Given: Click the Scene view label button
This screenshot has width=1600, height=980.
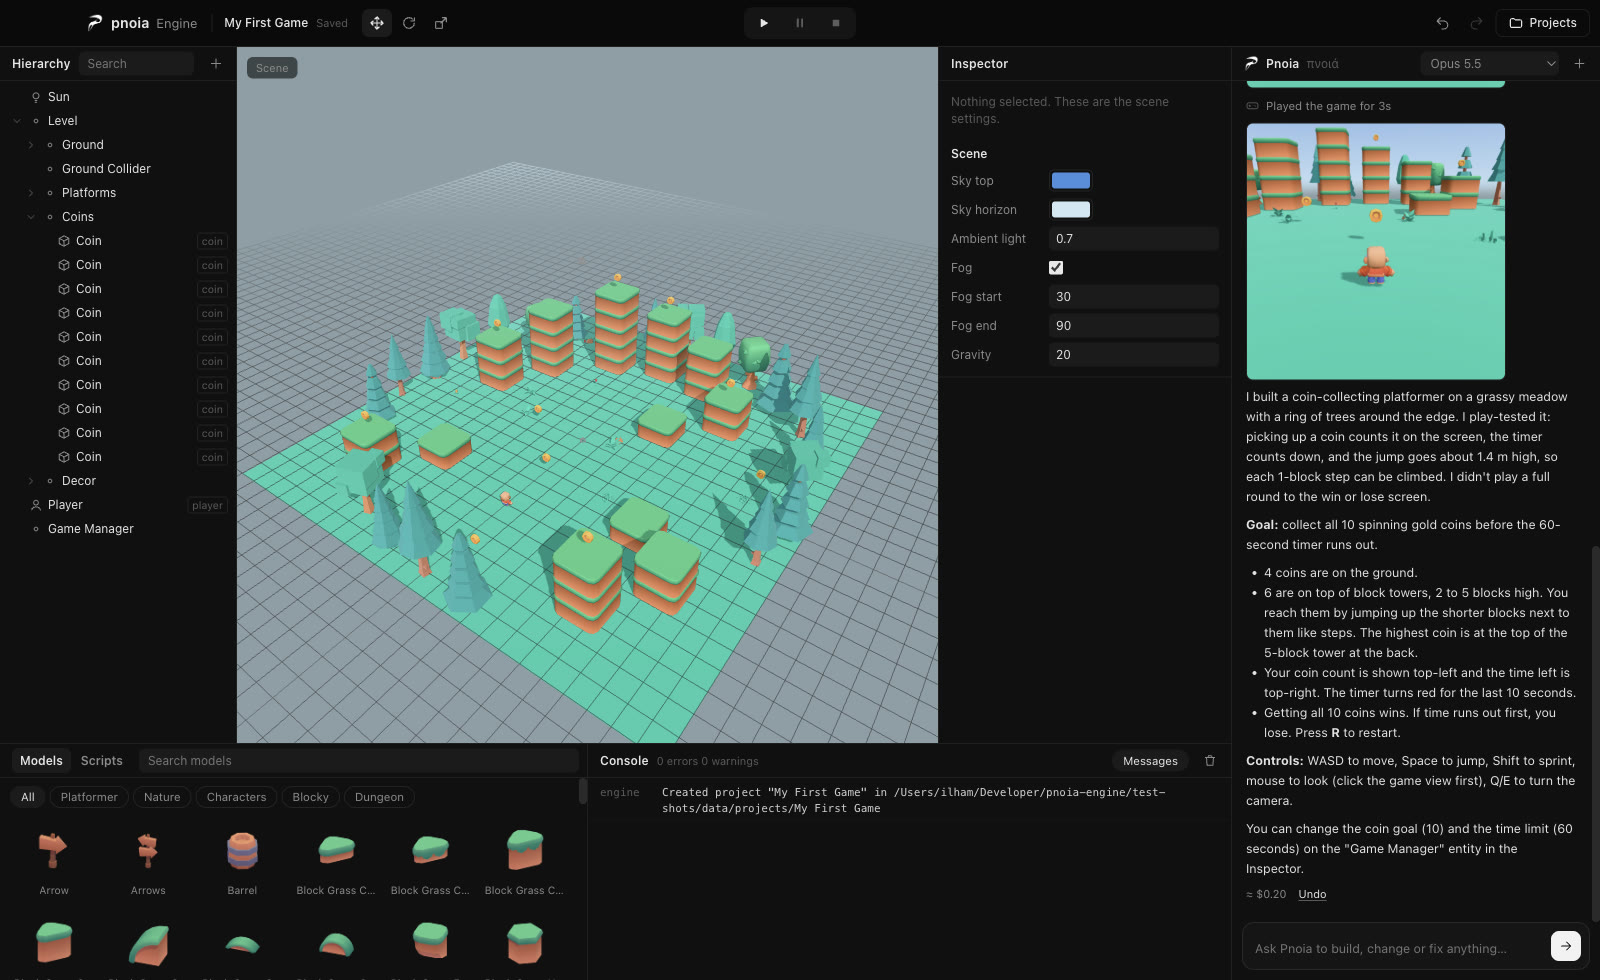Looking at the screenshot, I should coord(272,68).
